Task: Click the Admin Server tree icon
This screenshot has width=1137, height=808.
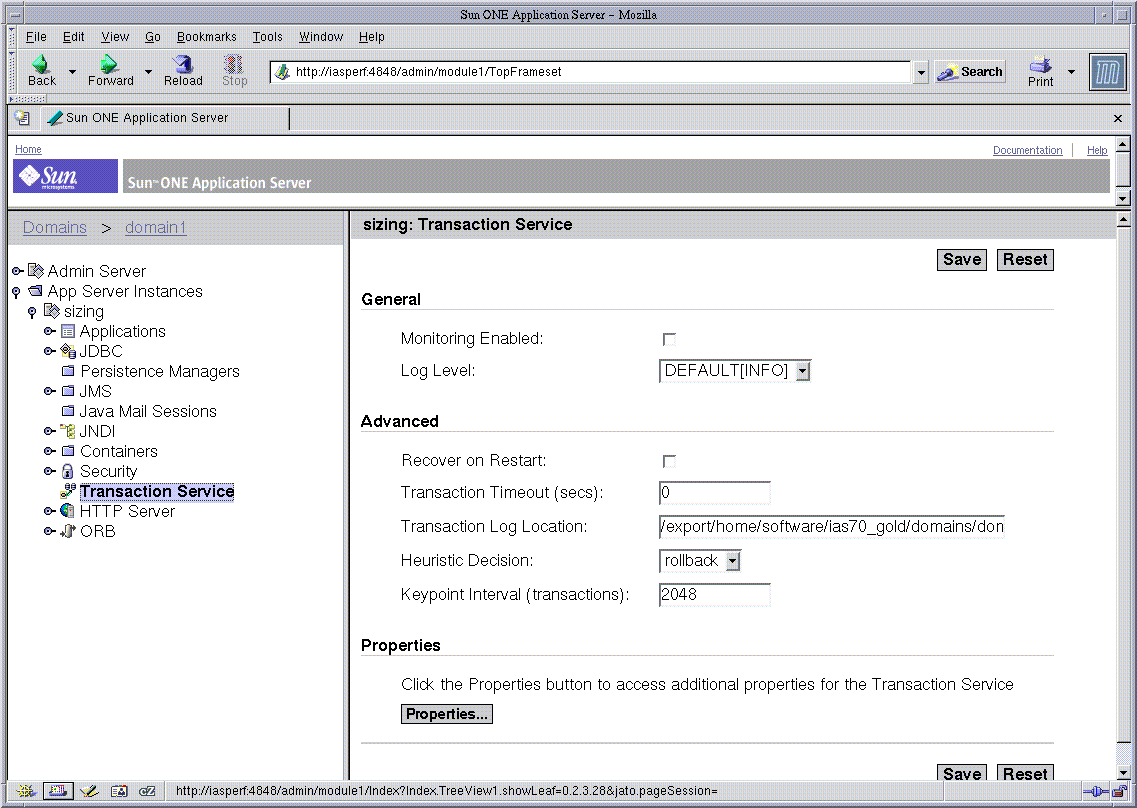Action: pyautogui.click(x=36, y=271)
